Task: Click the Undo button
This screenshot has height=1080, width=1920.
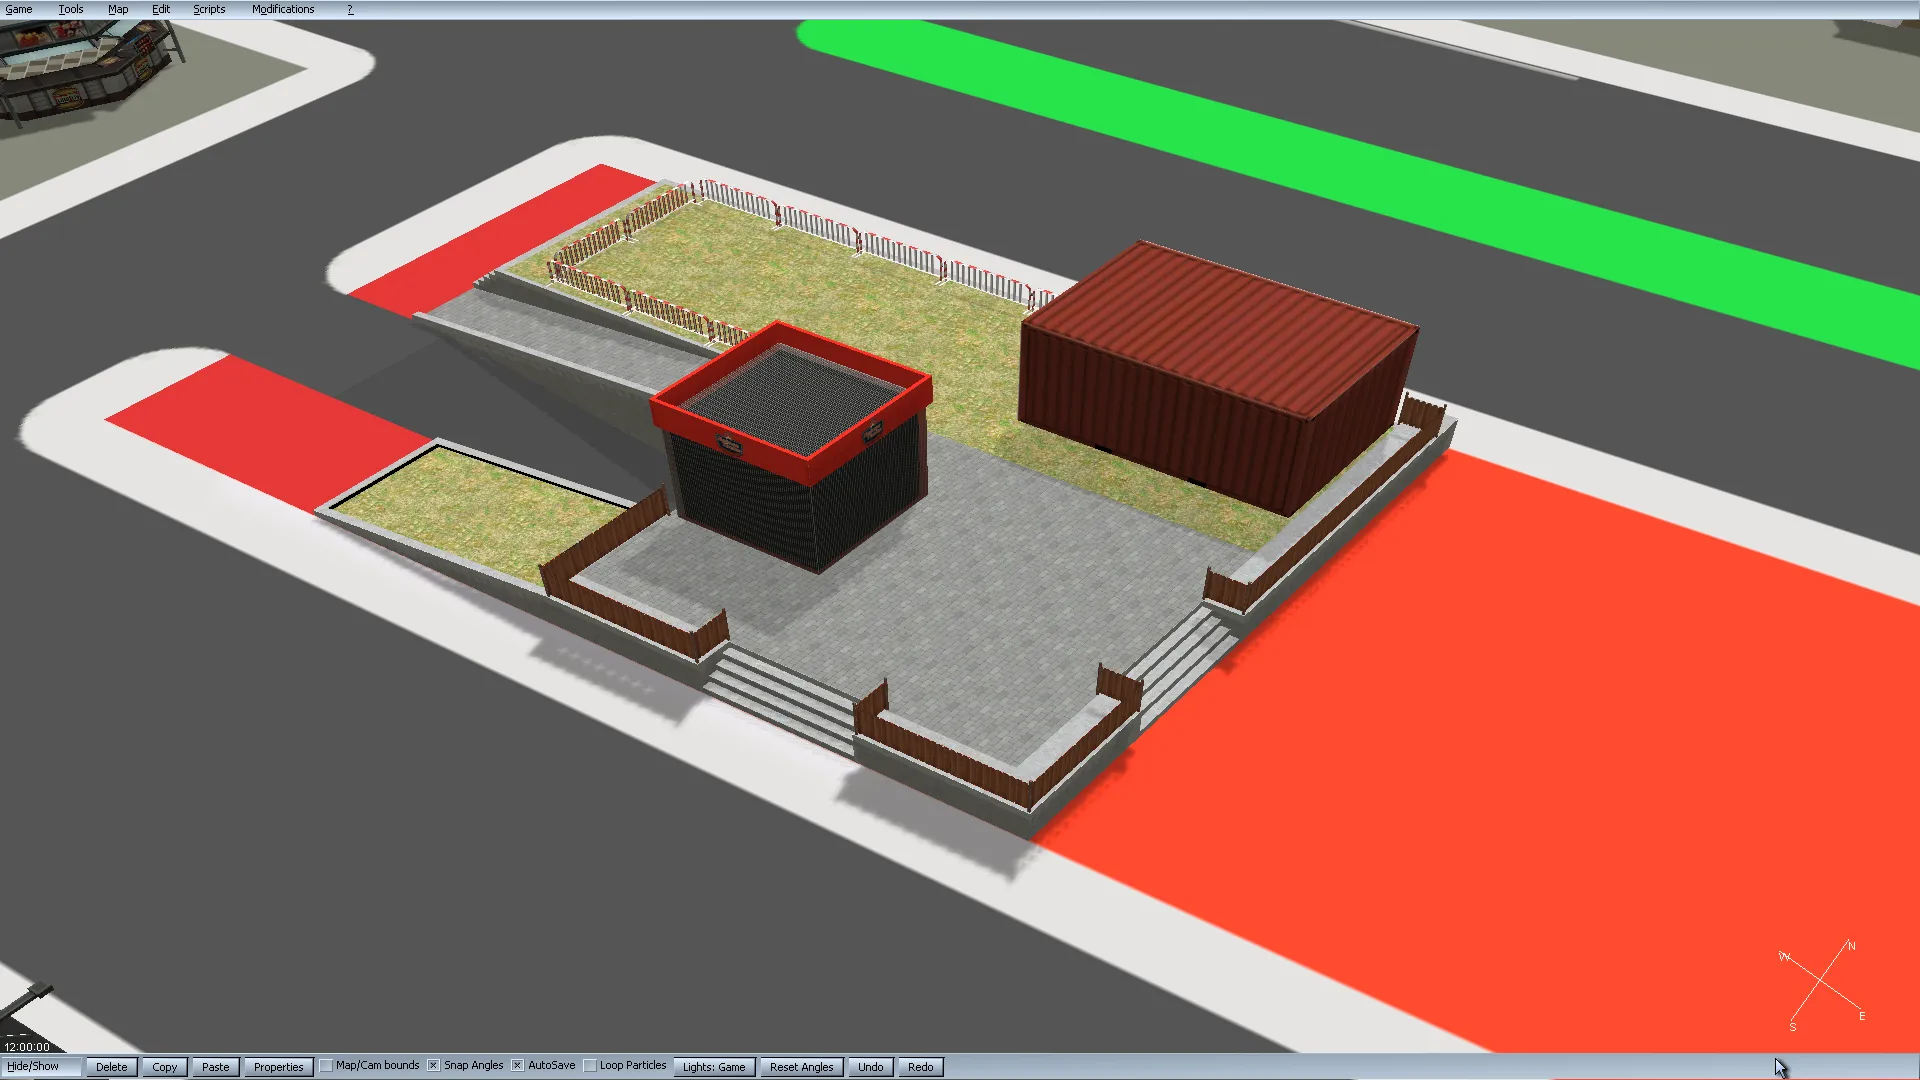Action: pos(870,1067)
